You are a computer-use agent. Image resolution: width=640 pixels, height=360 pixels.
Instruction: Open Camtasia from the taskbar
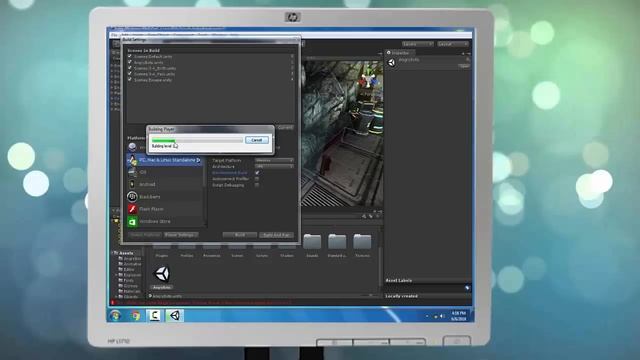155,316
